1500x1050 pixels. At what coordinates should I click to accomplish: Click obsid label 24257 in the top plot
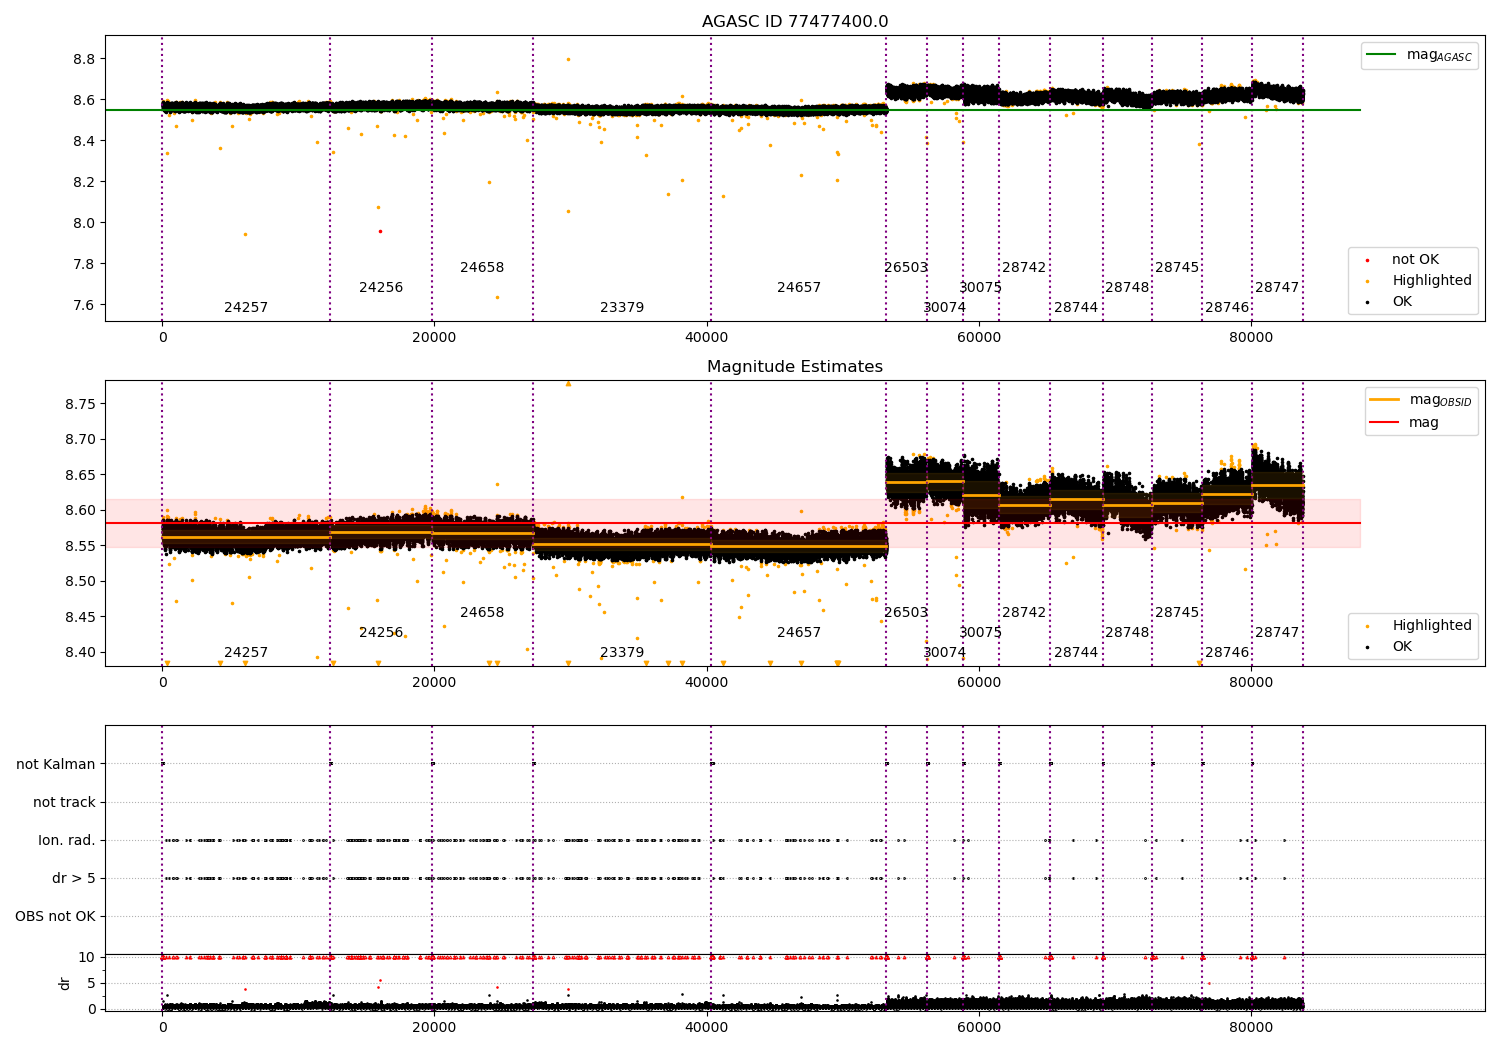point(246,308)
